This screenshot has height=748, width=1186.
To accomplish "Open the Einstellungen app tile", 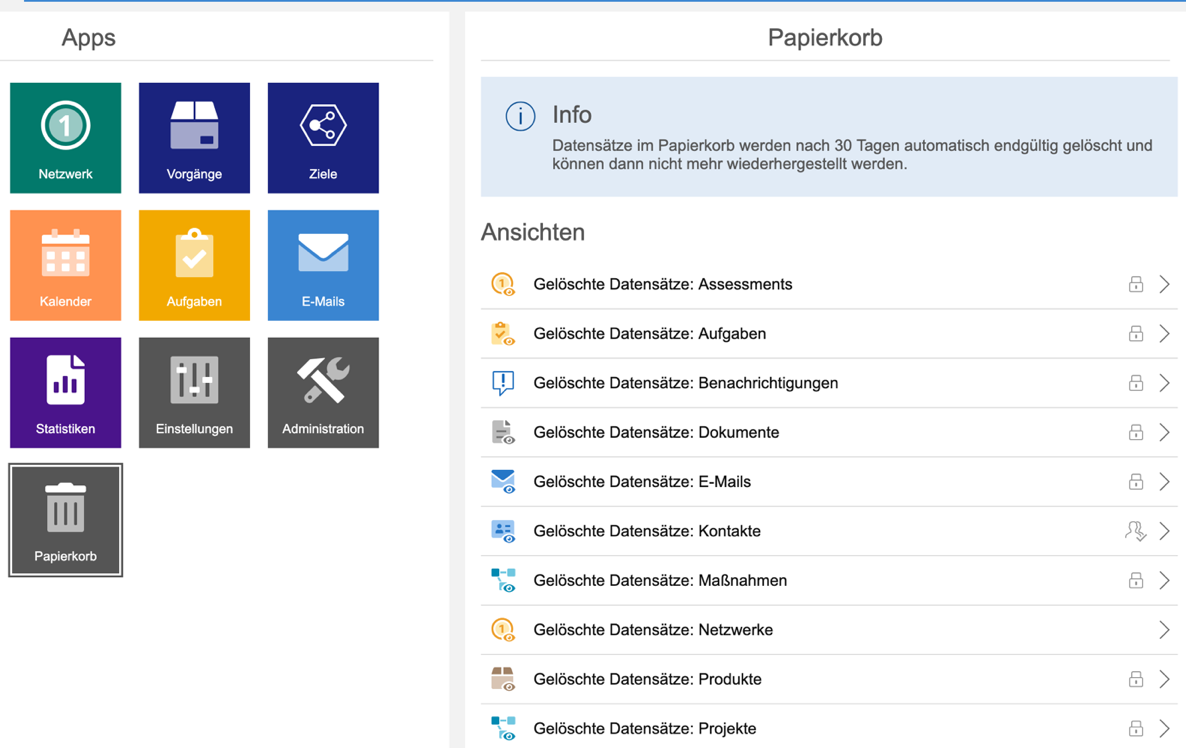I will pos(194,392).
